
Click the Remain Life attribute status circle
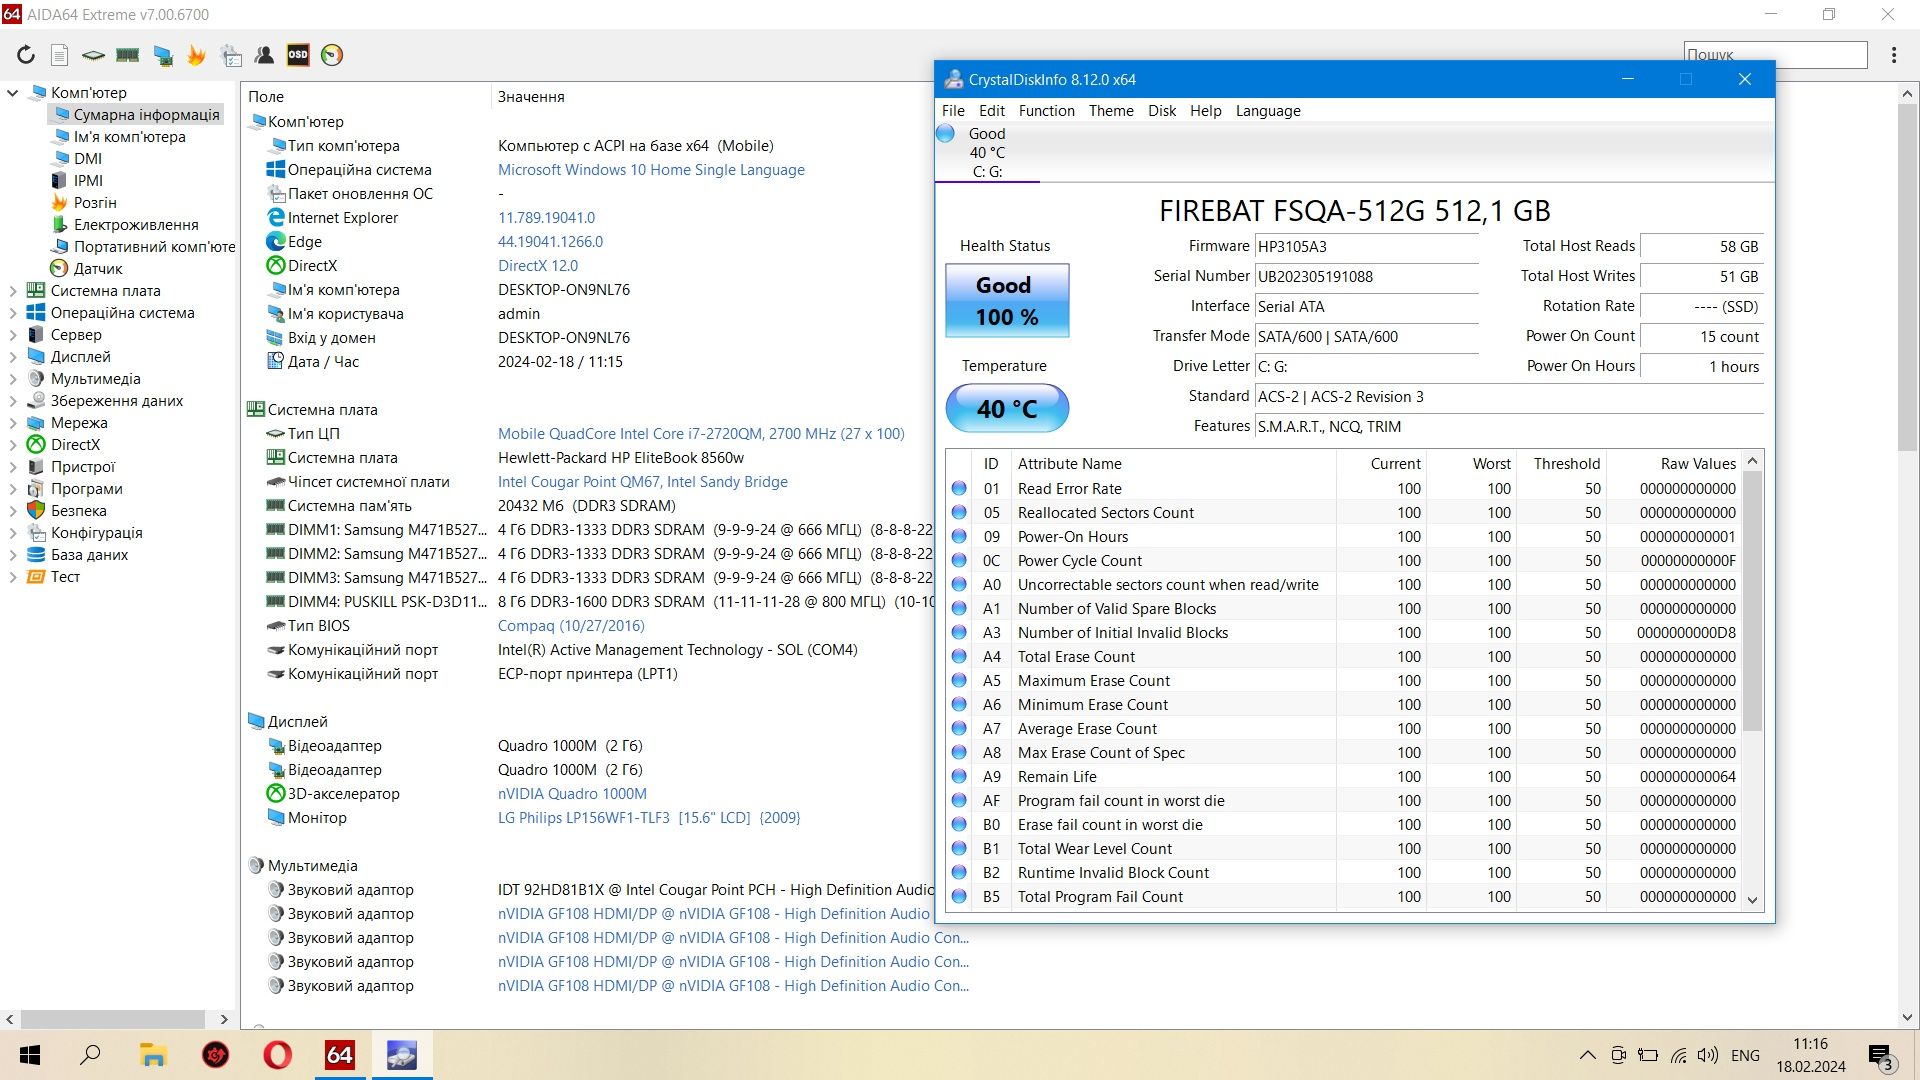pyautogui.click(x=959, y=776)
